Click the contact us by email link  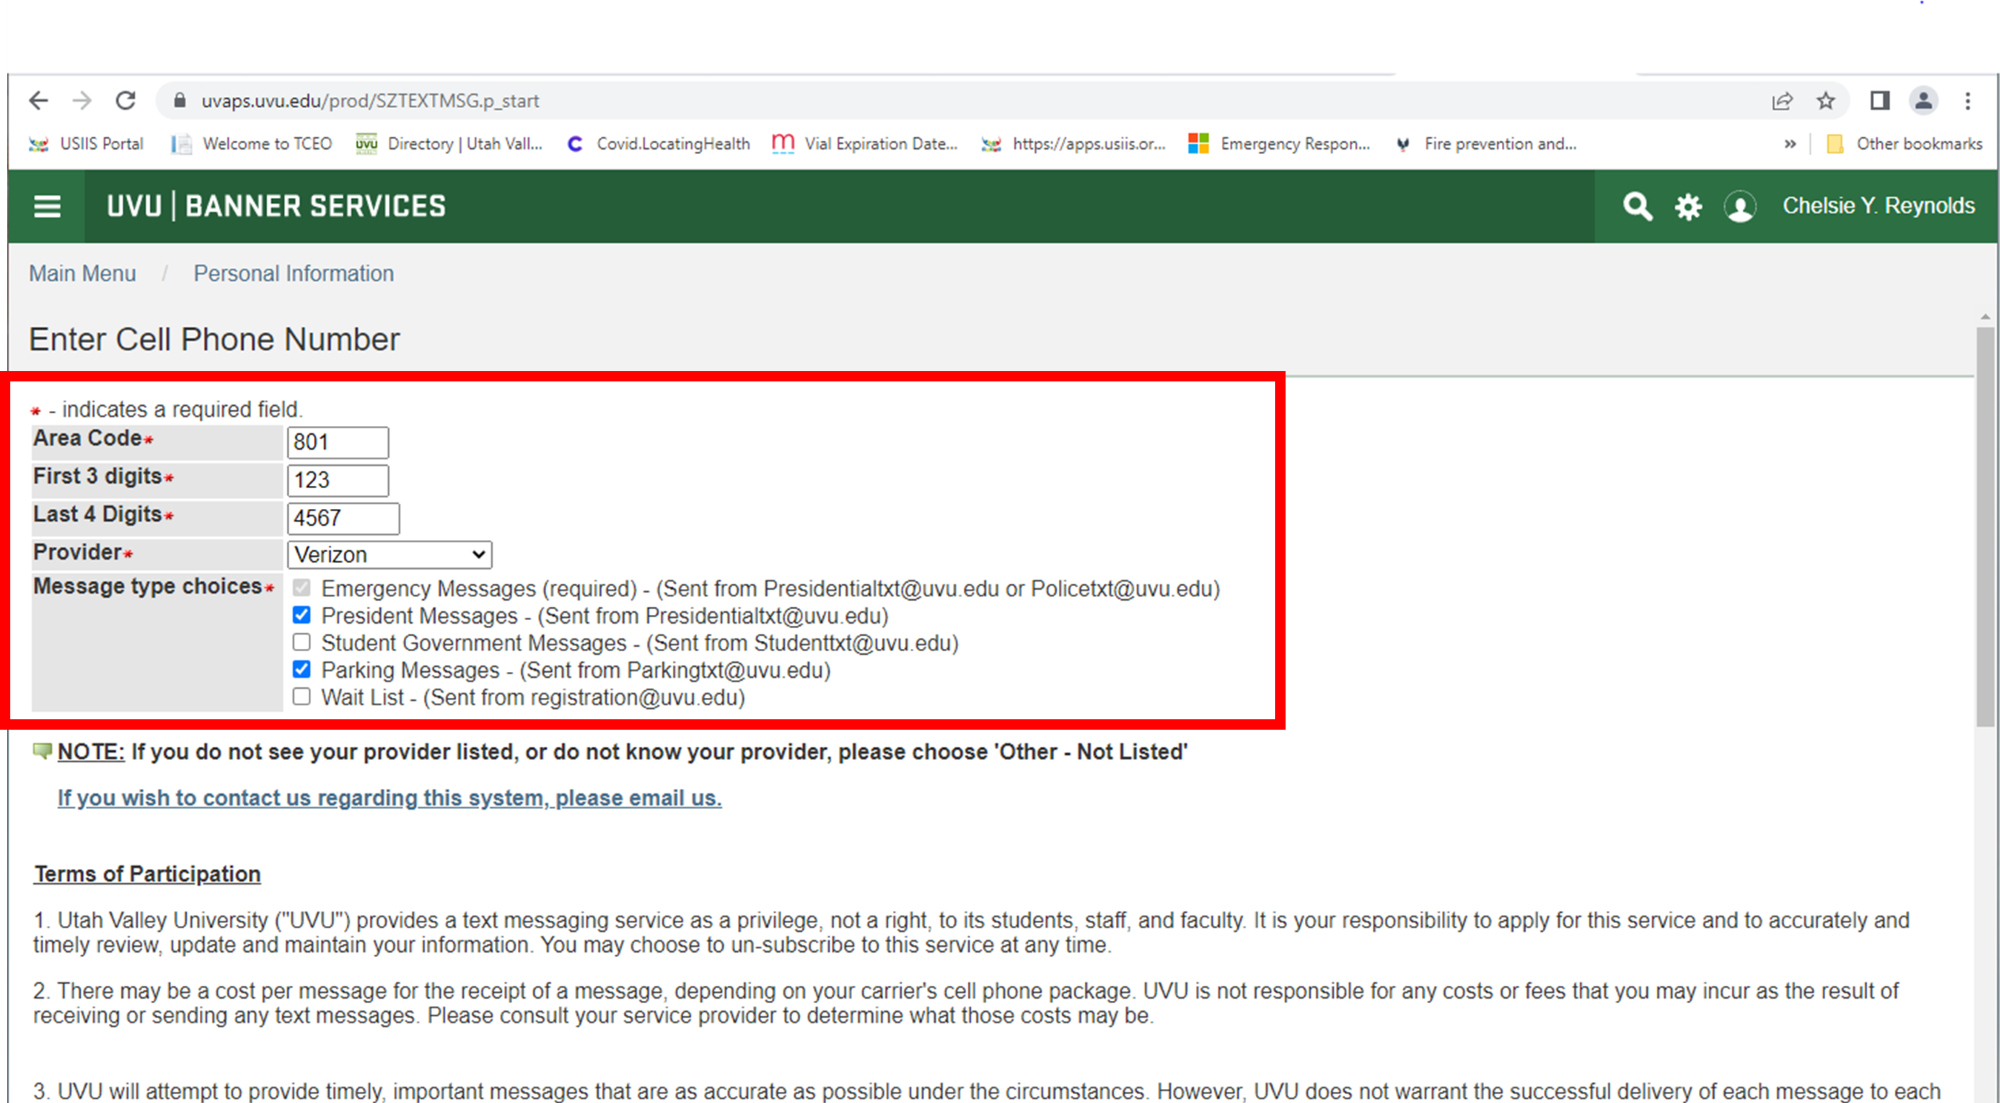389,798
